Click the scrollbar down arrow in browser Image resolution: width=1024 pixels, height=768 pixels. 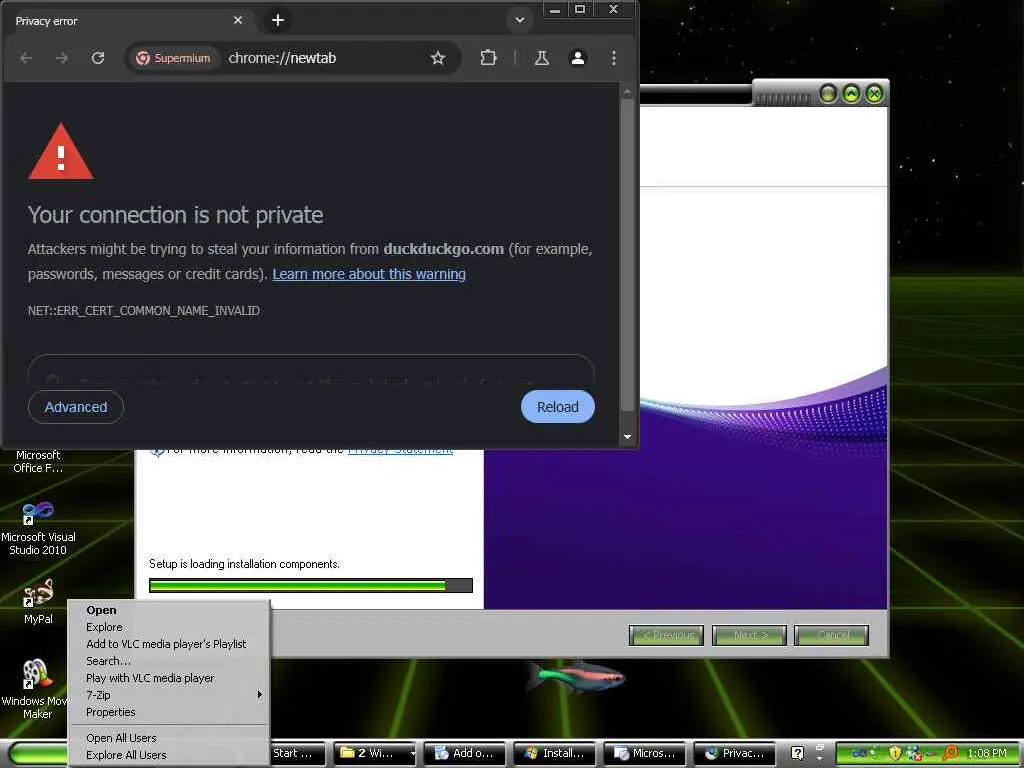click(x=627, y=437)
